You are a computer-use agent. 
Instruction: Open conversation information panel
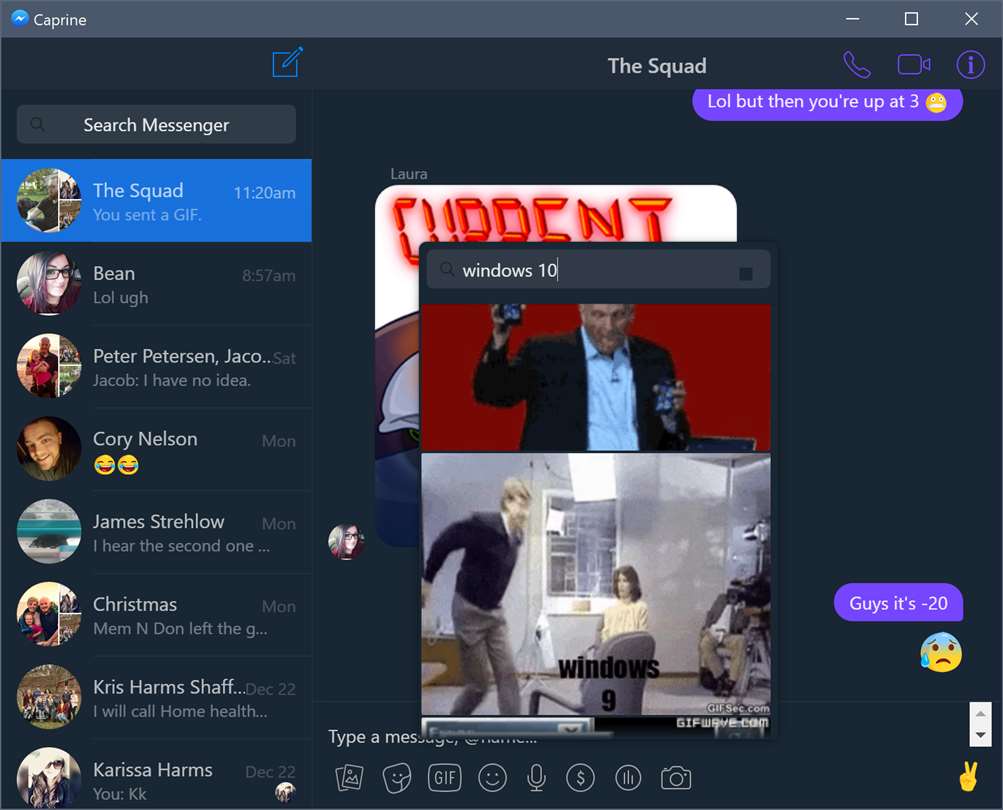coord(970,65)
